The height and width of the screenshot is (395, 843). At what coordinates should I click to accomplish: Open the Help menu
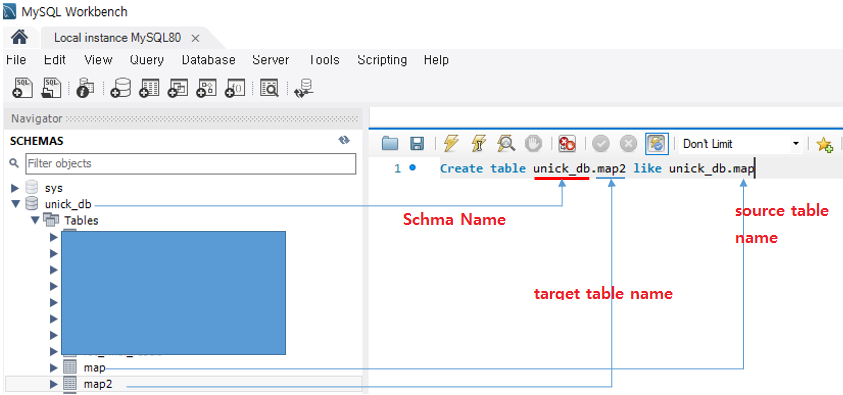tap(436, 60)
